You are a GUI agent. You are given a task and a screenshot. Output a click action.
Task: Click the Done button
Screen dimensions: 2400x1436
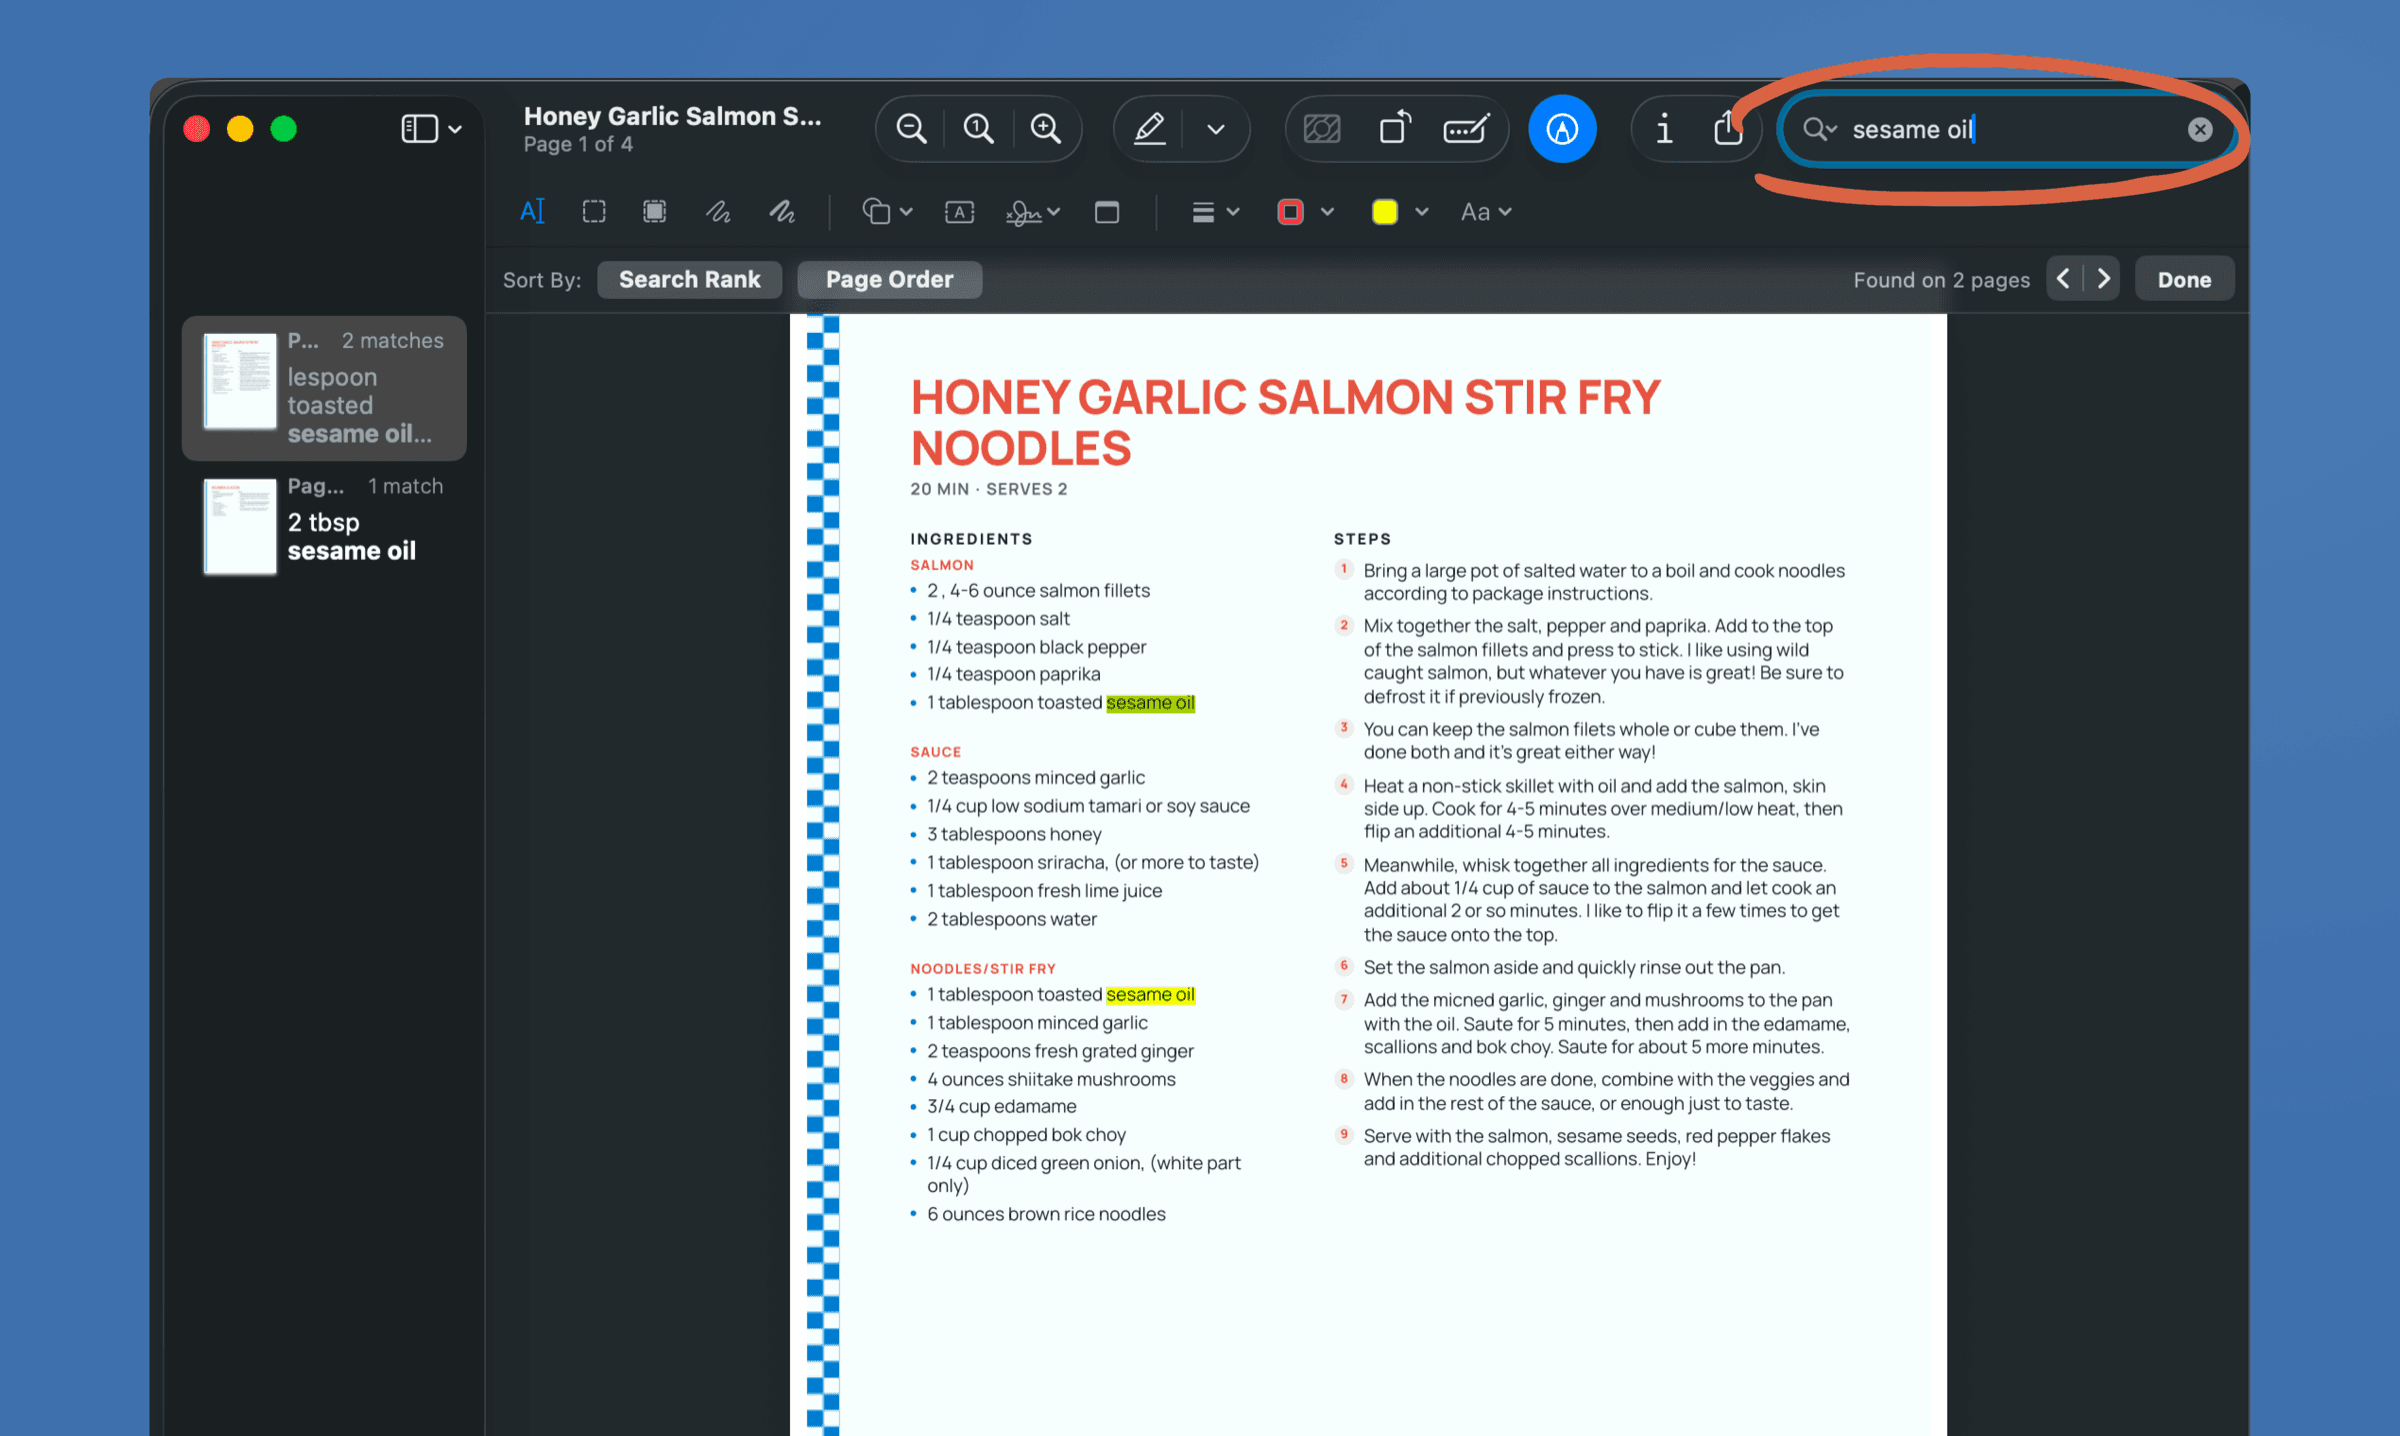pos(2184,279)
